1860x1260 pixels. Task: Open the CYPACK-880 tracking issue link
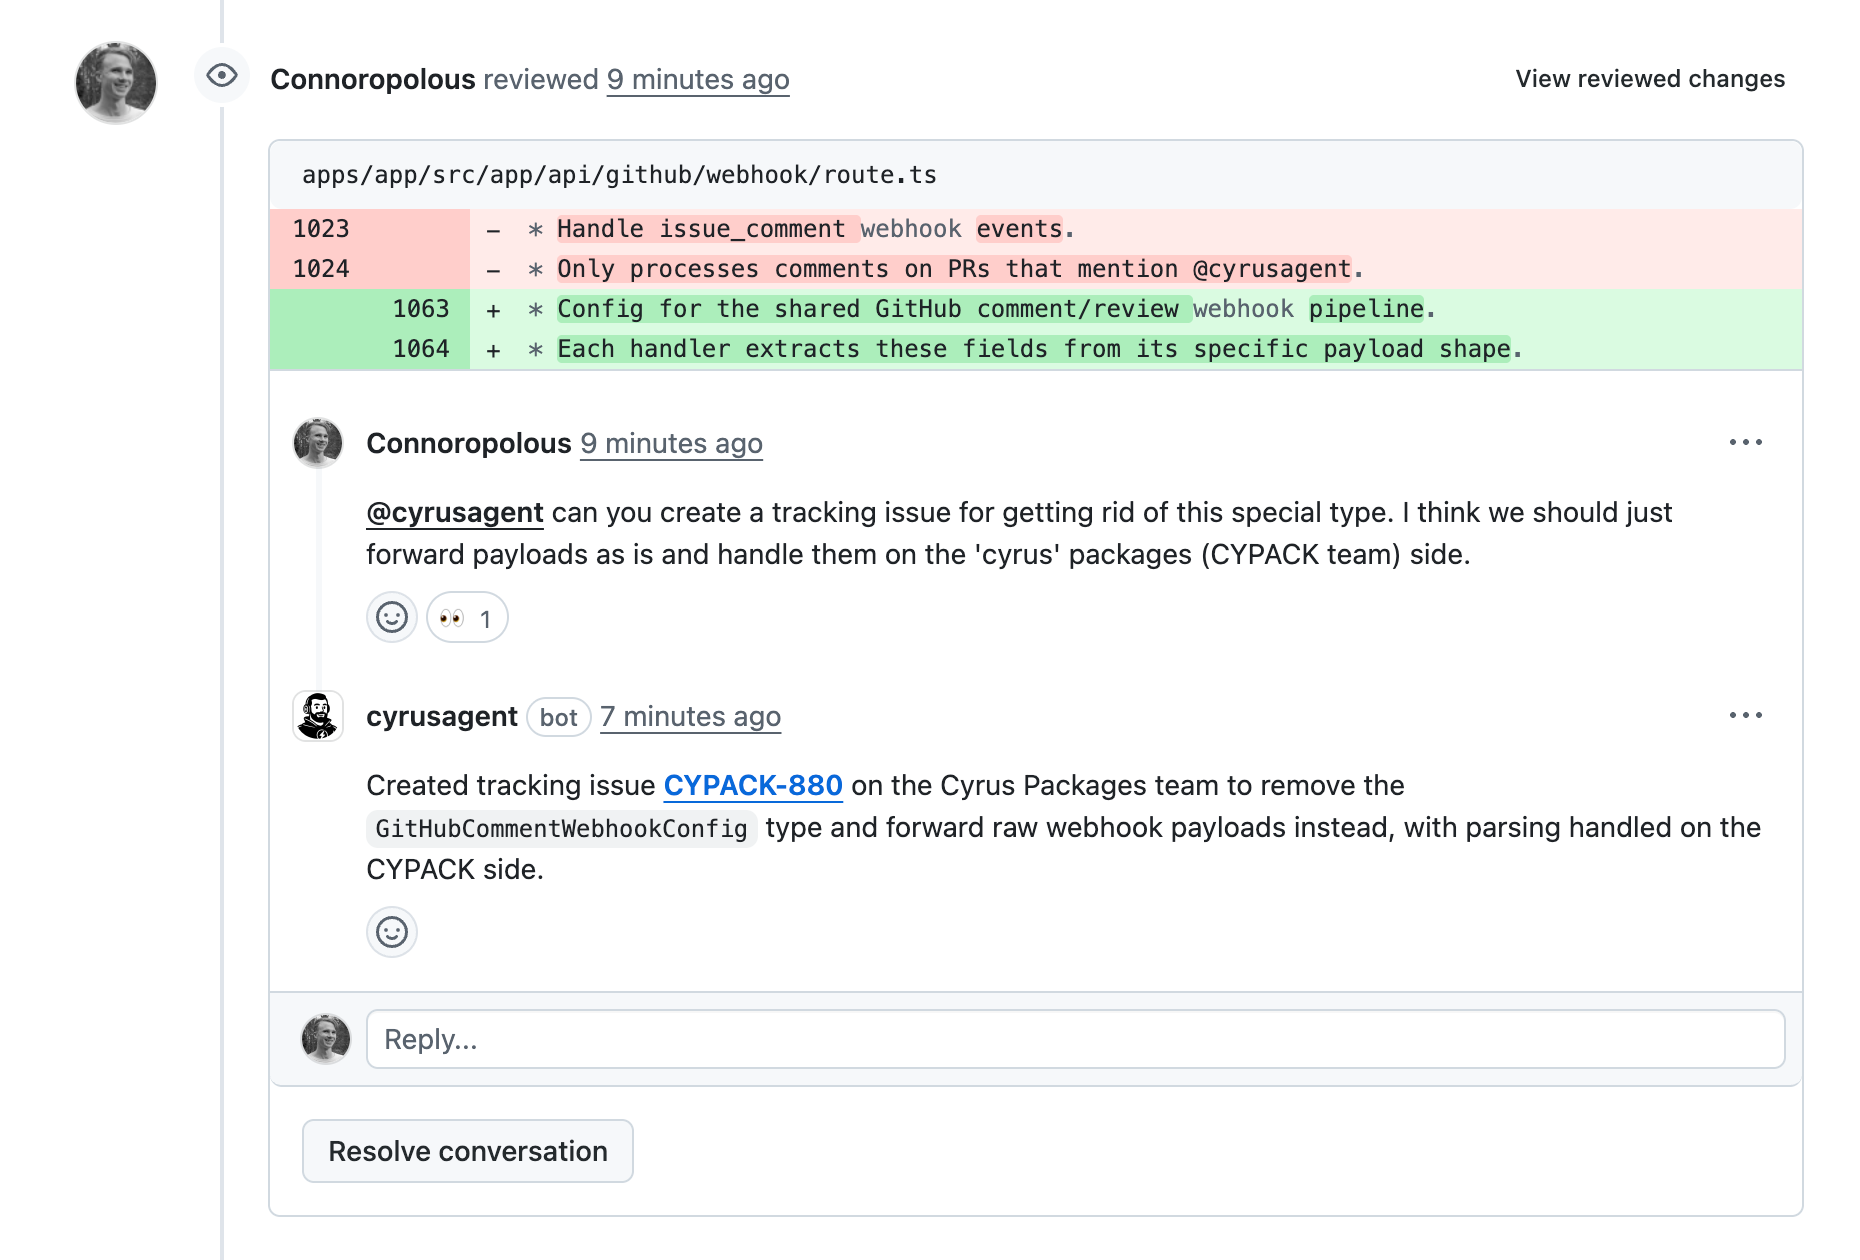pyautogui.click(x=753, y=785)
